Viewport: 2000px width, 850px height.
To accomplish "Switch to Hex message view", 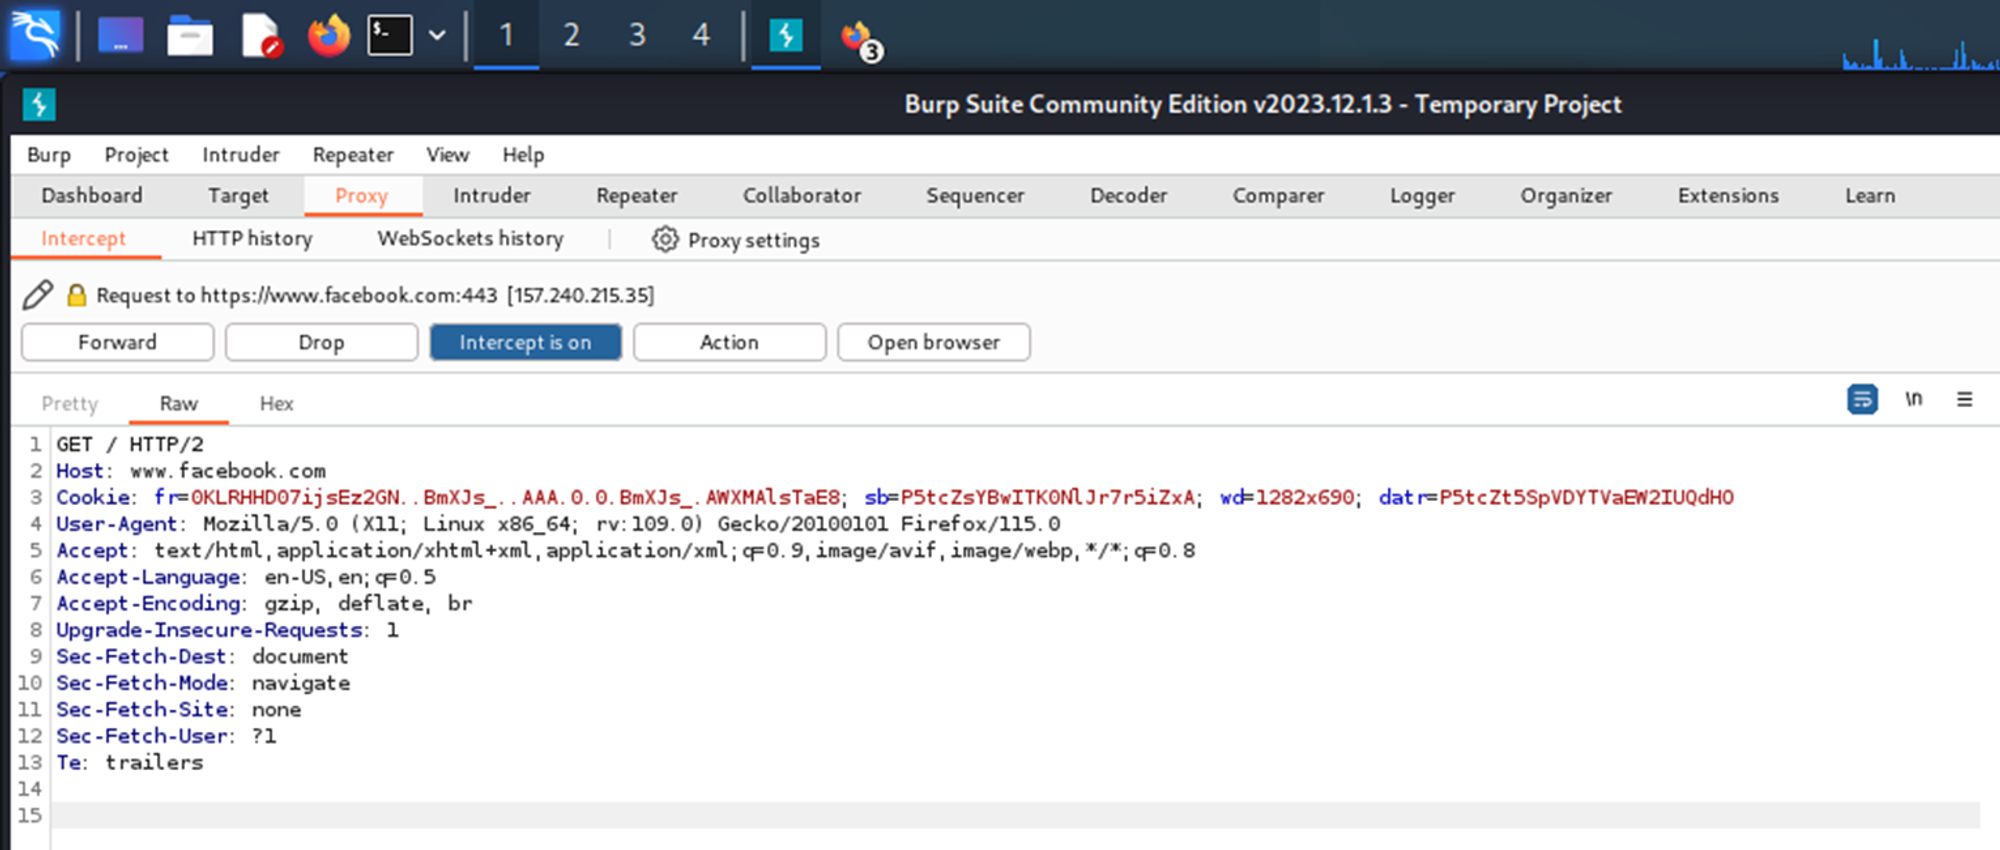I will 277,404.
